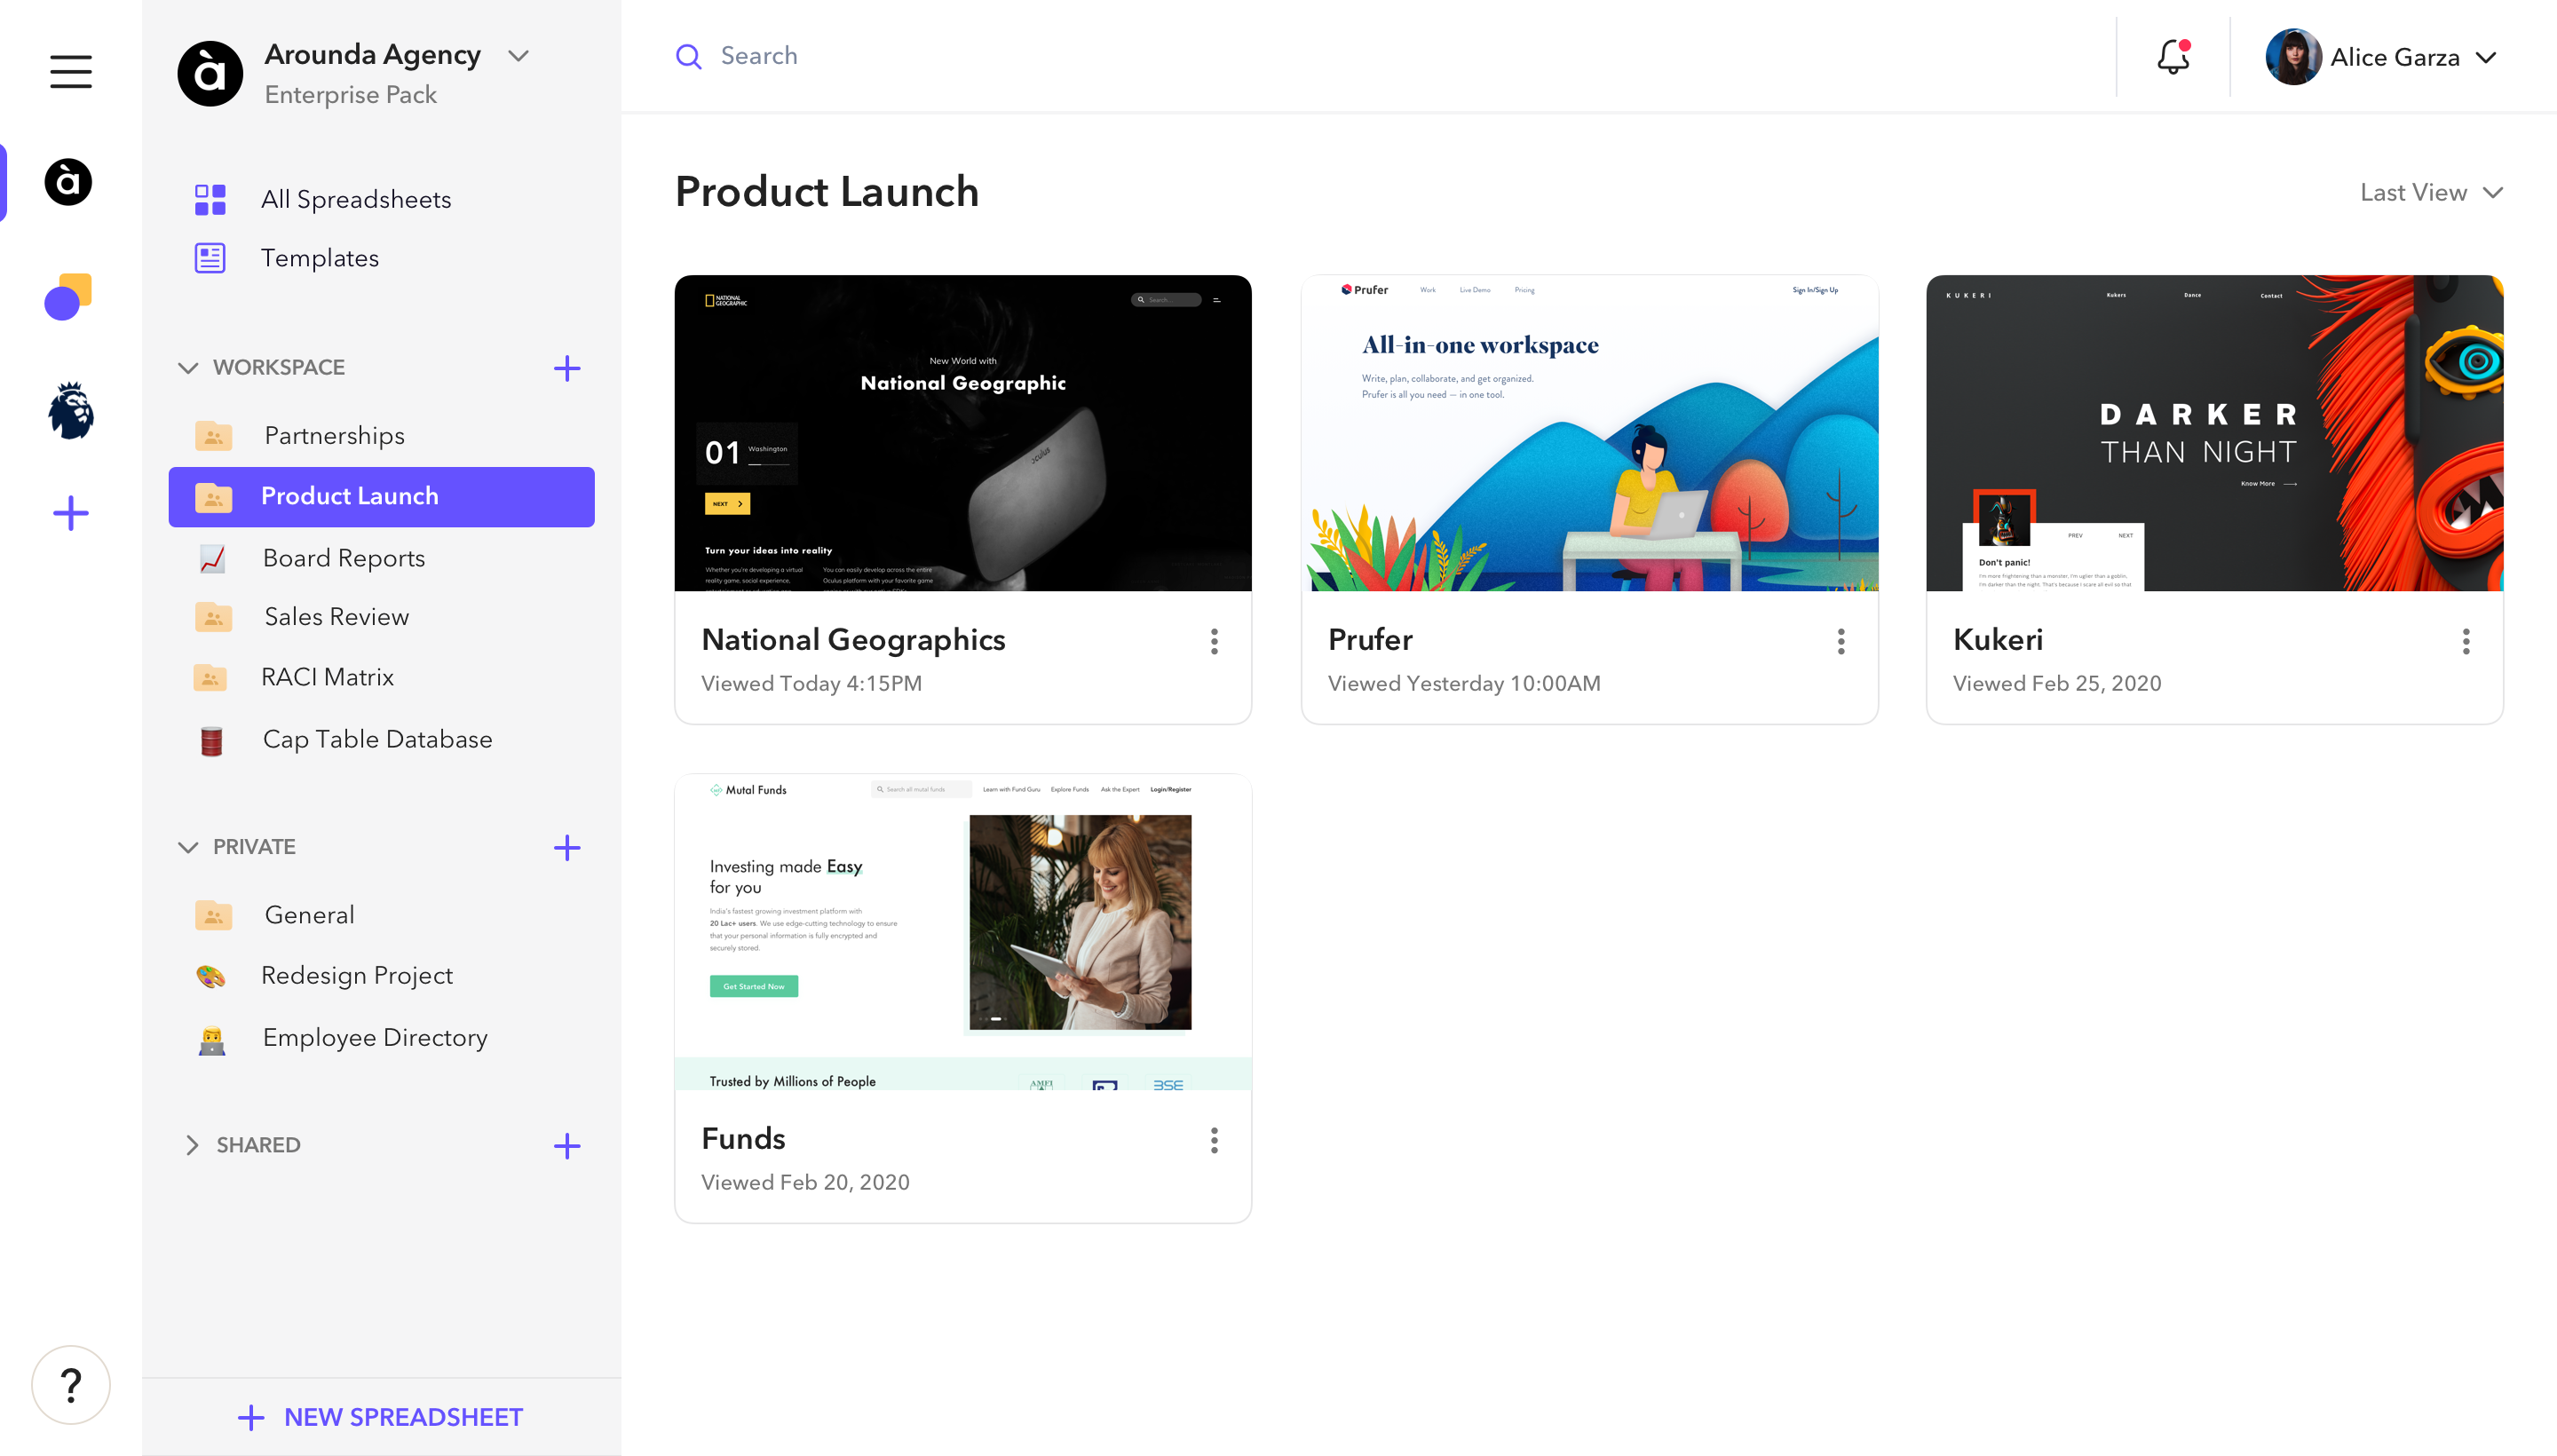This screenshot has width=2557, height=1456.
Task: Open Kukeri card three-dot options
Action: [2466, 642]
